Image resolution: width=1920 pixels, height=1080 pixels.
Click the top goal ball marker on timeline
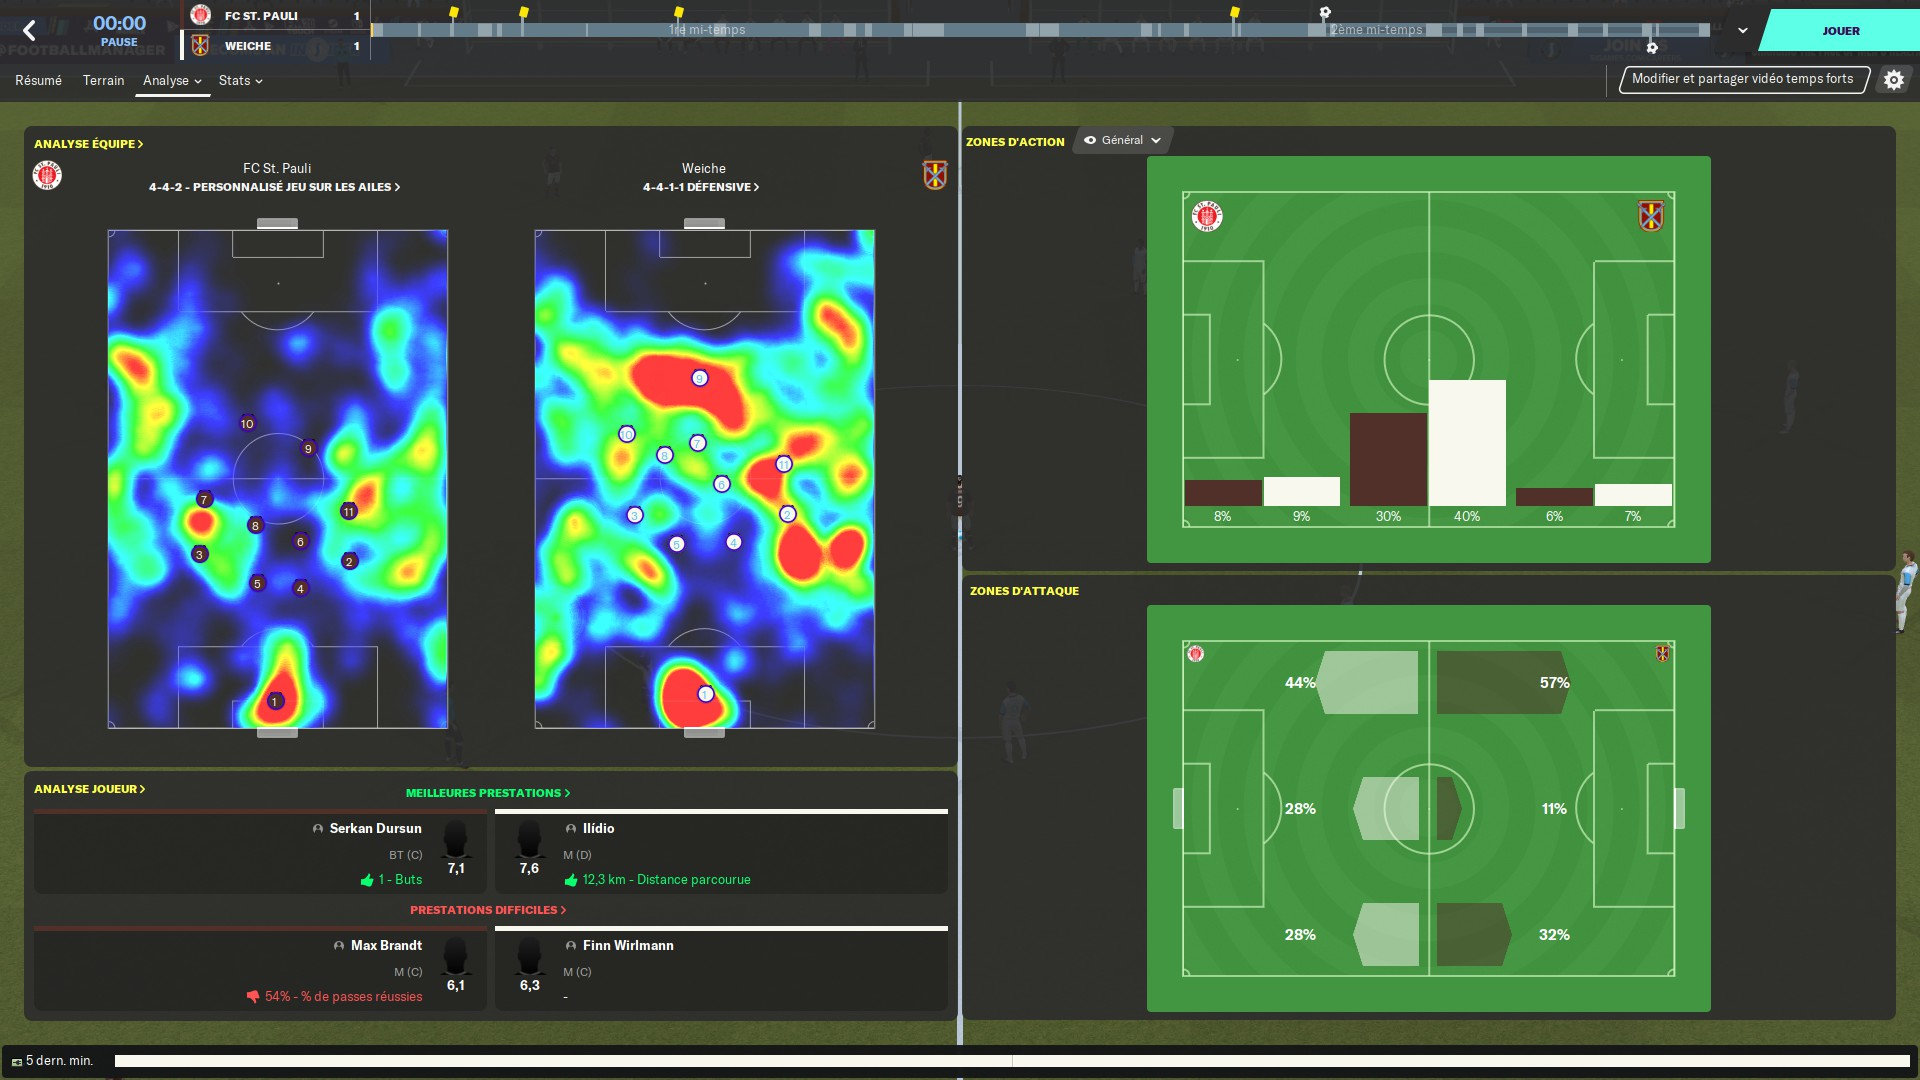(1324, 13)
